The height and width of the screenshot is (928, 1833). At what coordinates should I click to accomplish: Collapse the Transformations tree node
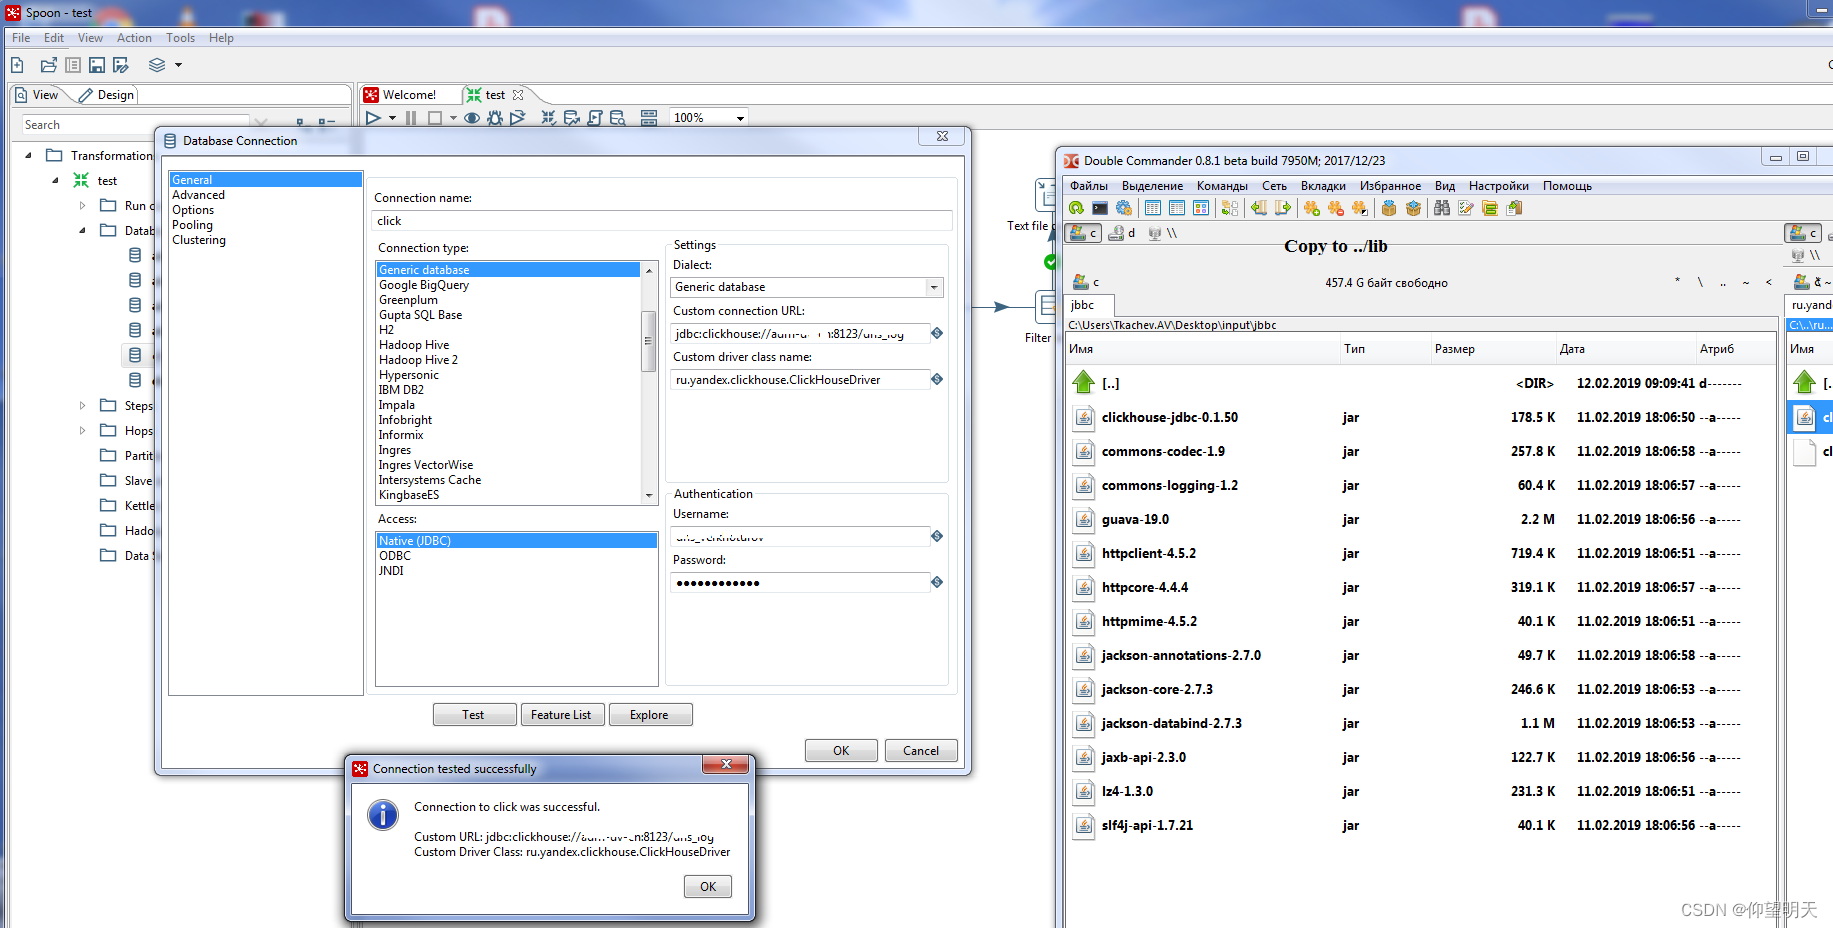28,155
